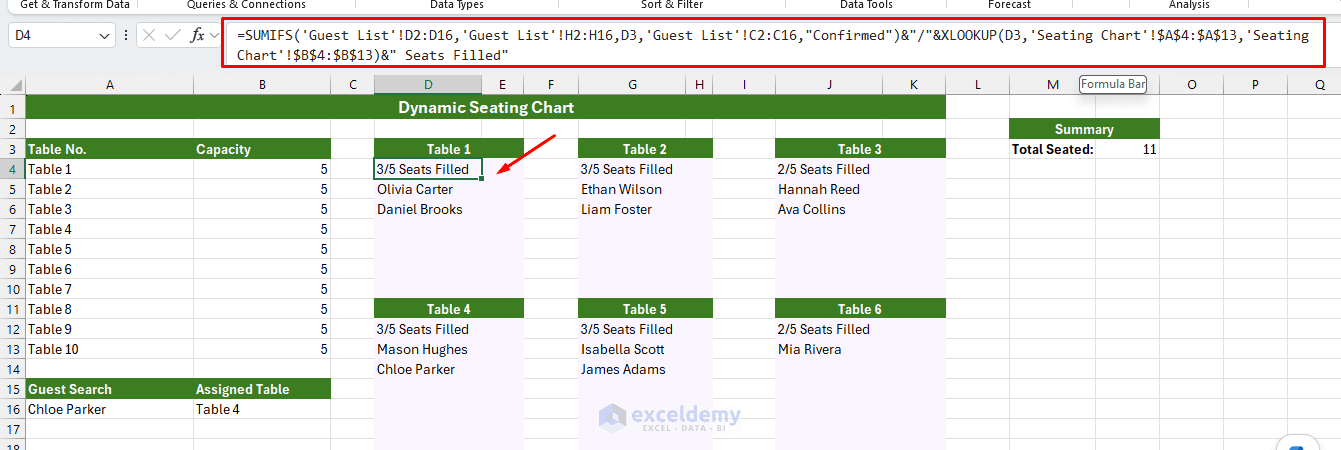Confirm the formula with the checkmark icon

click(173, 35)
